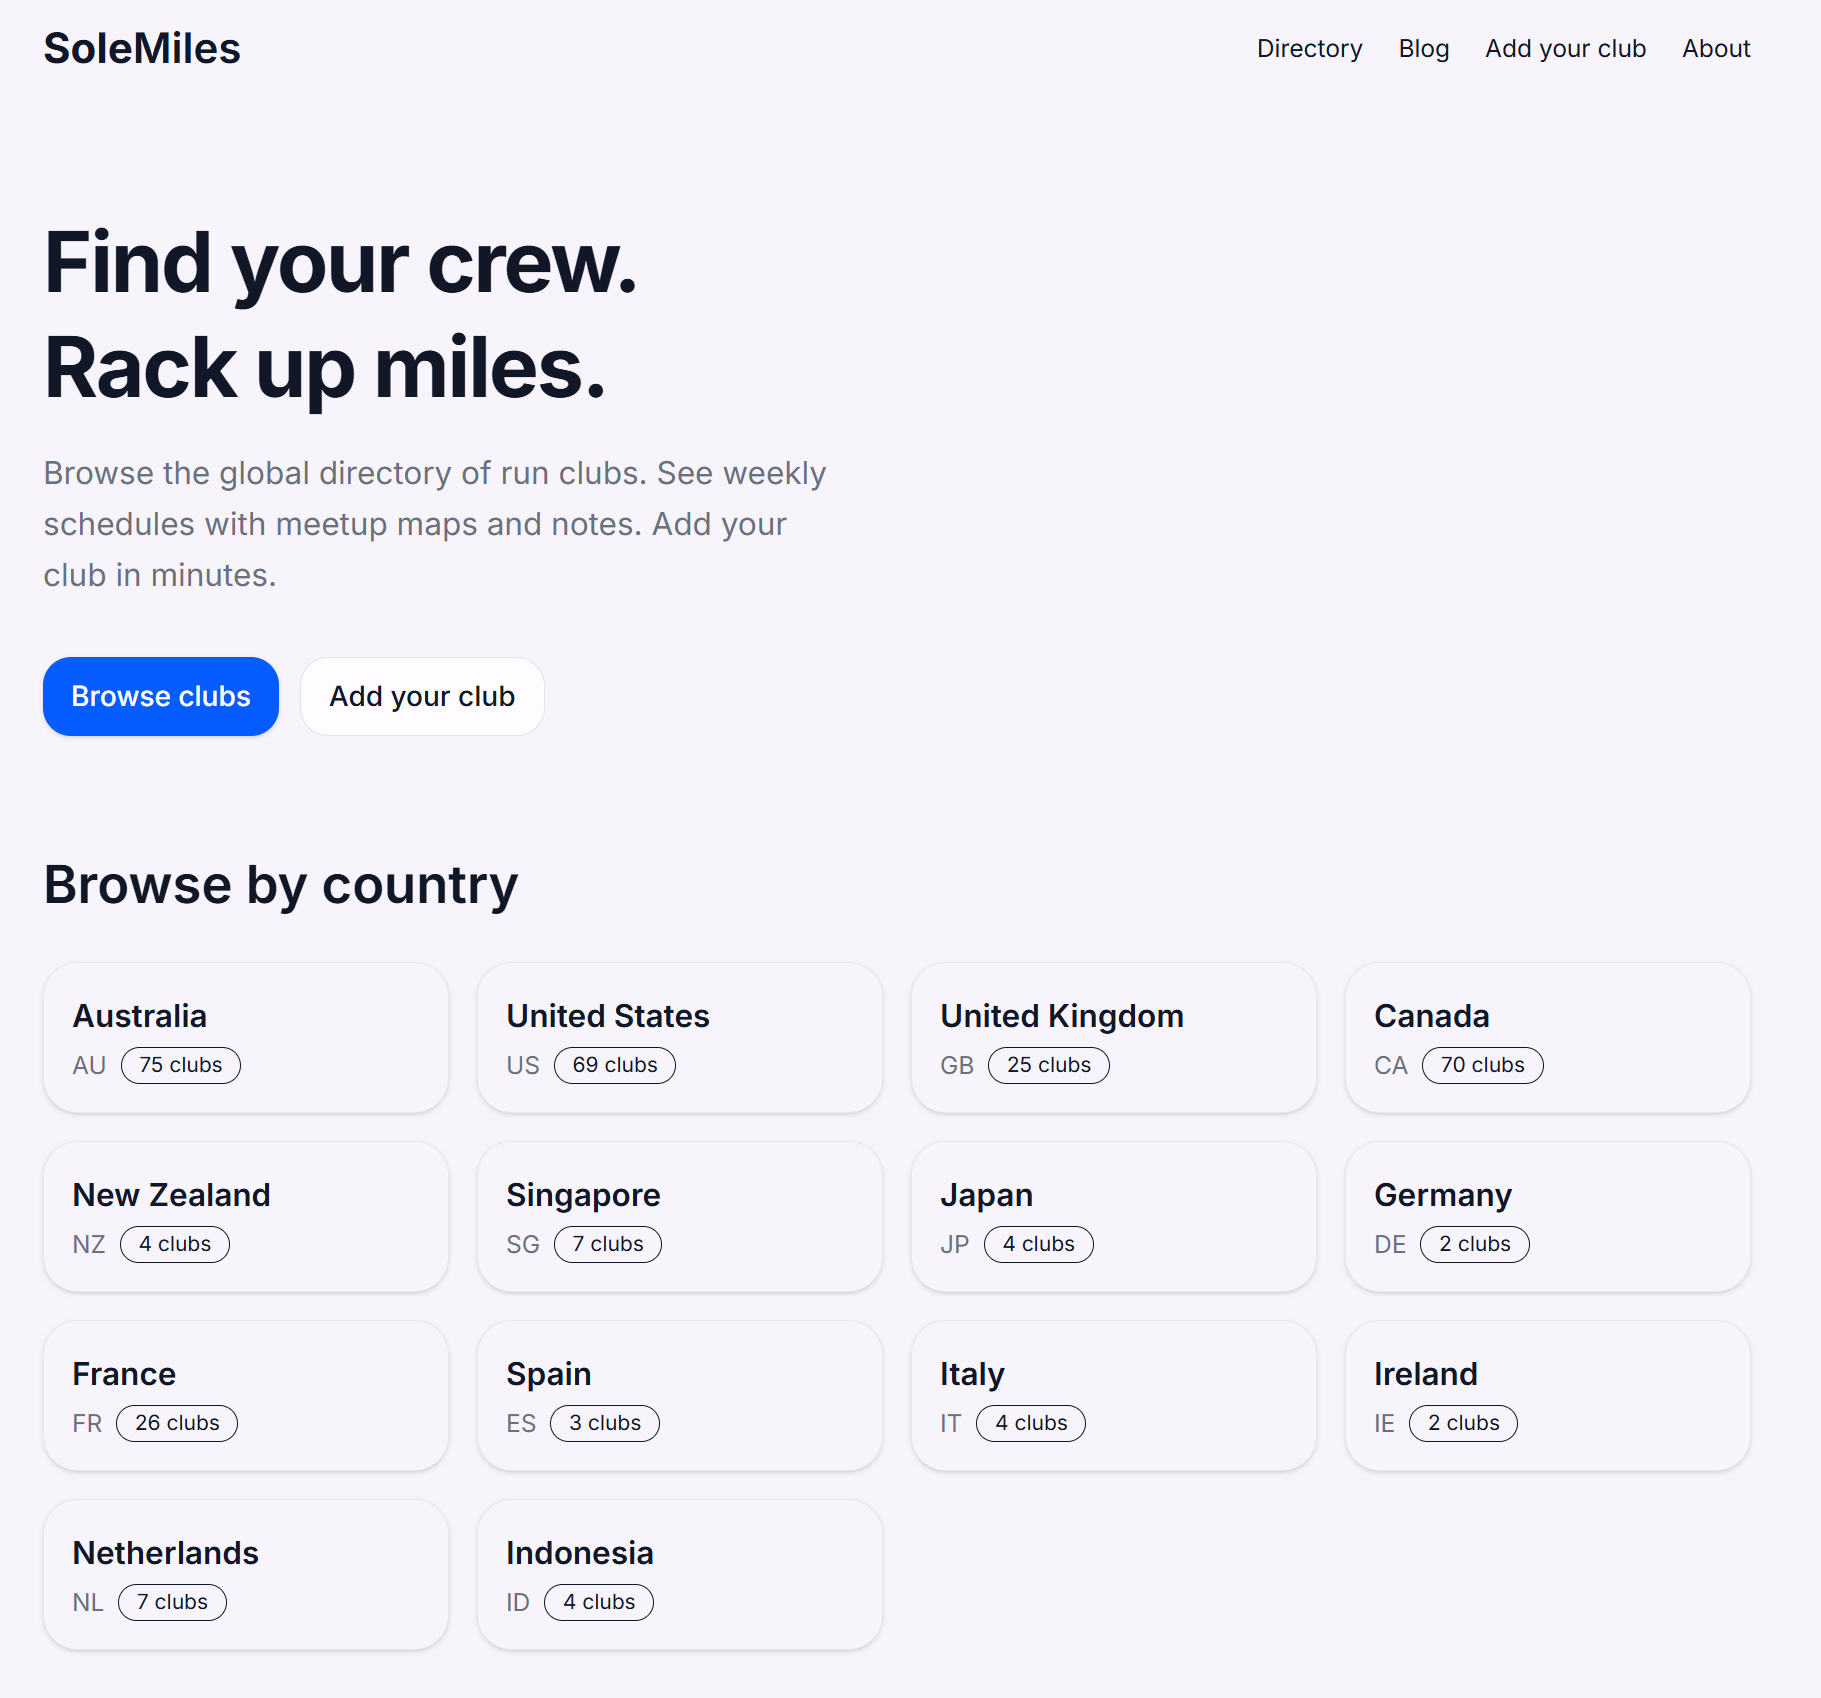
Task: Open the About page
Action: (1716, 49)
